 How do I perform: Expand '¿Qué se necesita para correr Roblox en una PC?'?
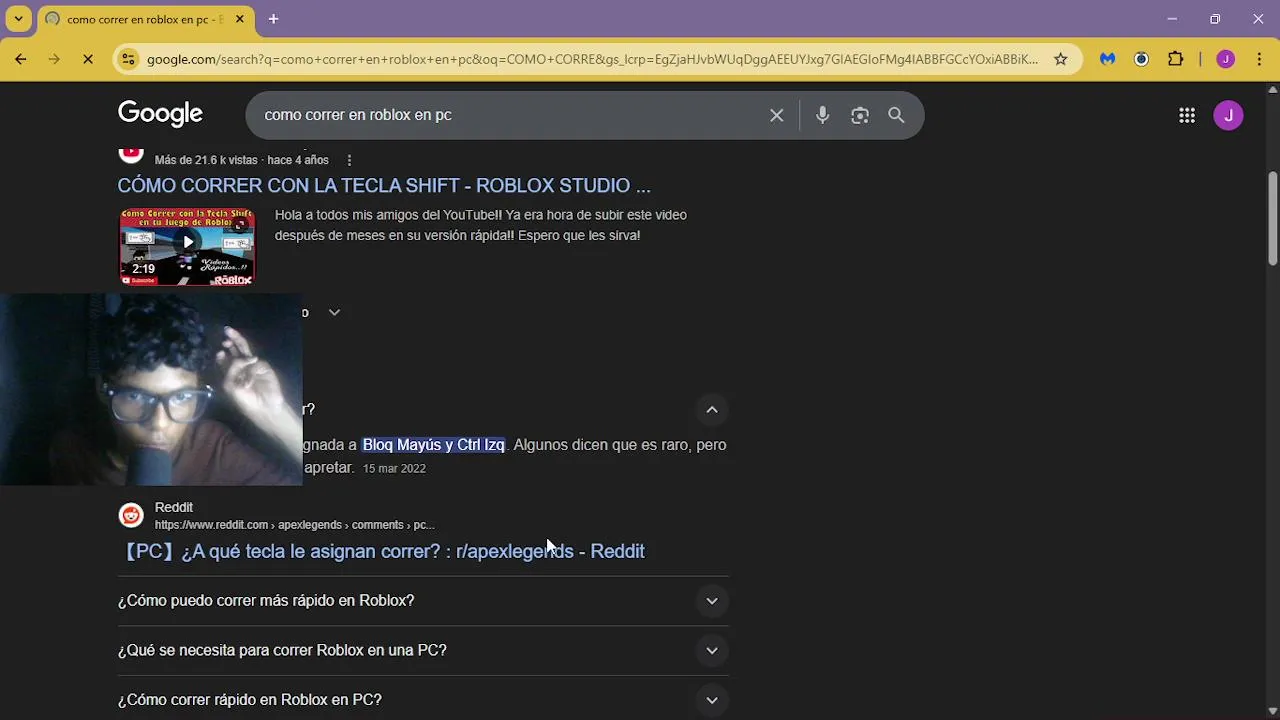(x=423, y=650)
